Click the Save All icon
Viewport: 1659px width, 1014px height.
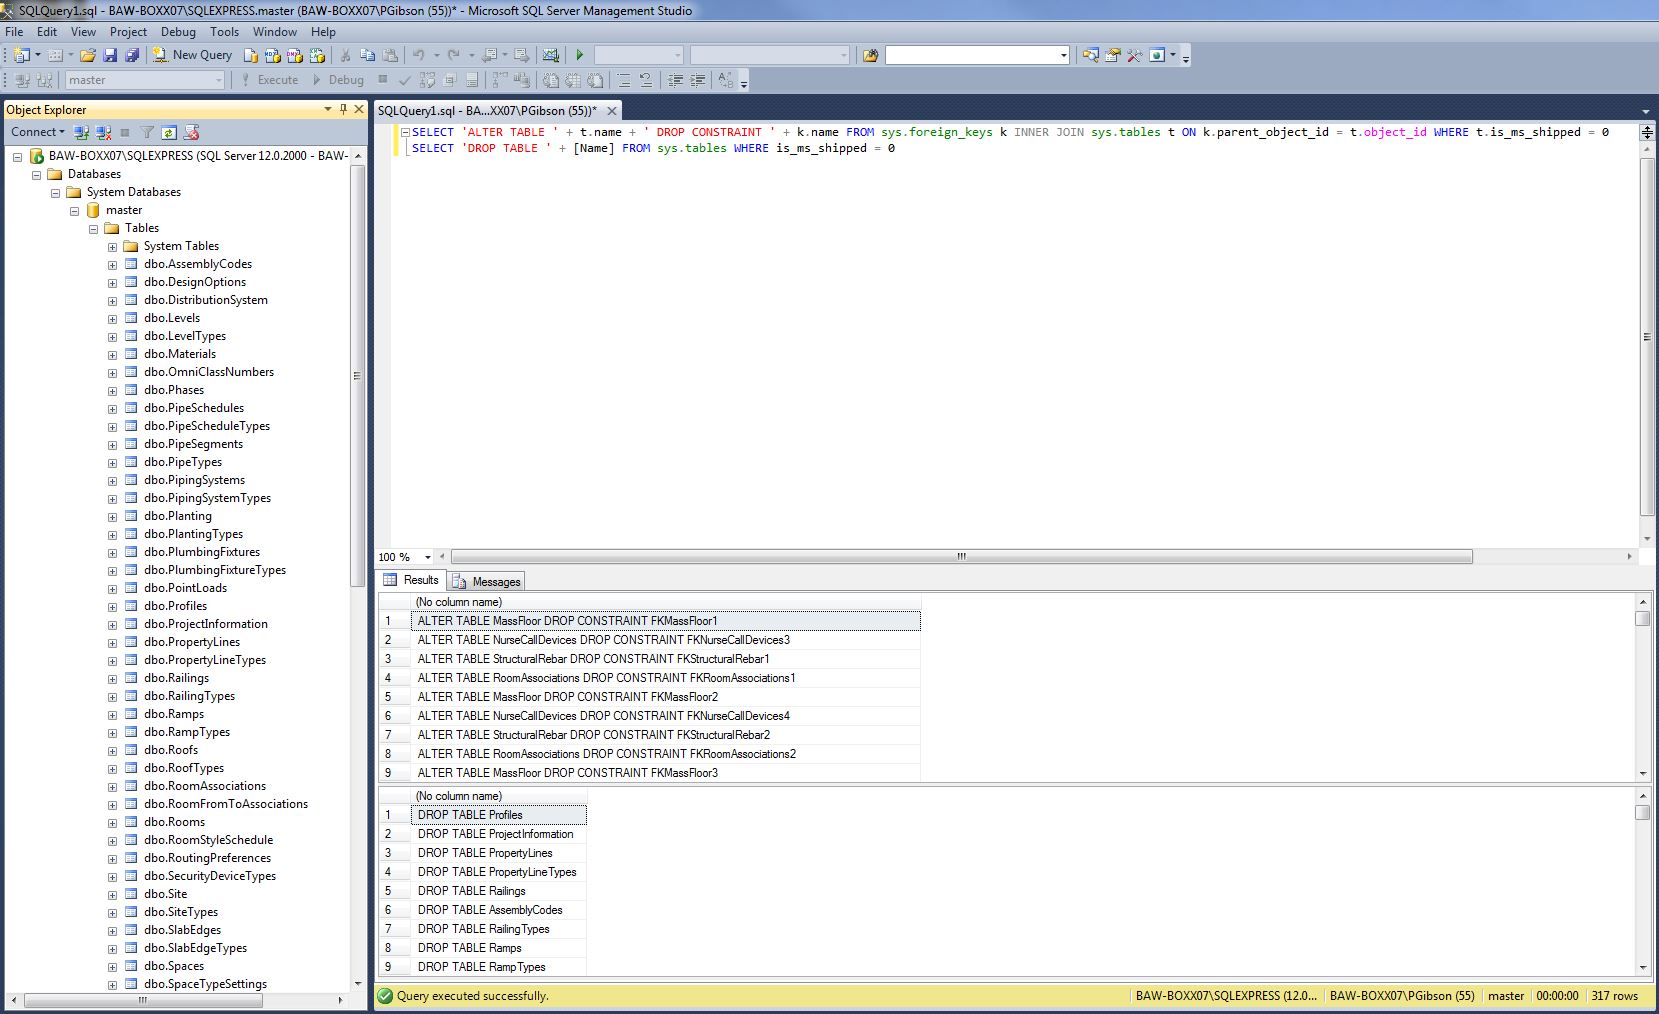coord(131,55)
